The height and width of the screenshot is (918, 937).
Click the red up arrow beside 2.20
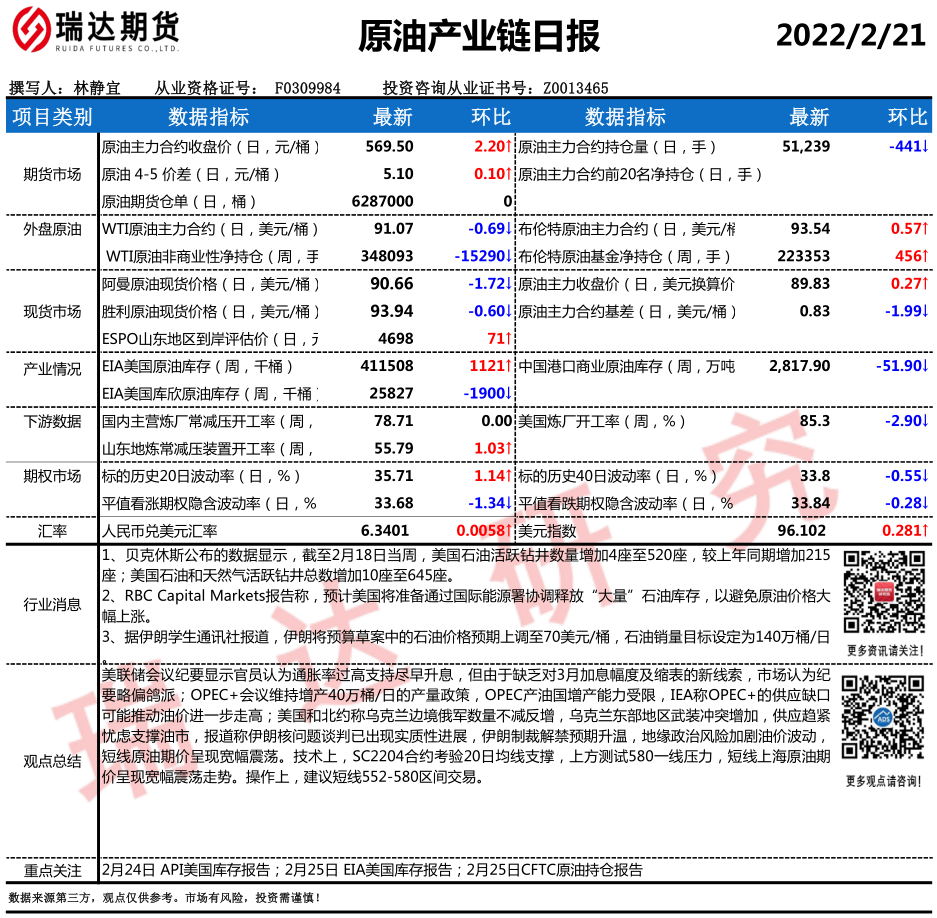click(x=509, y=147)
